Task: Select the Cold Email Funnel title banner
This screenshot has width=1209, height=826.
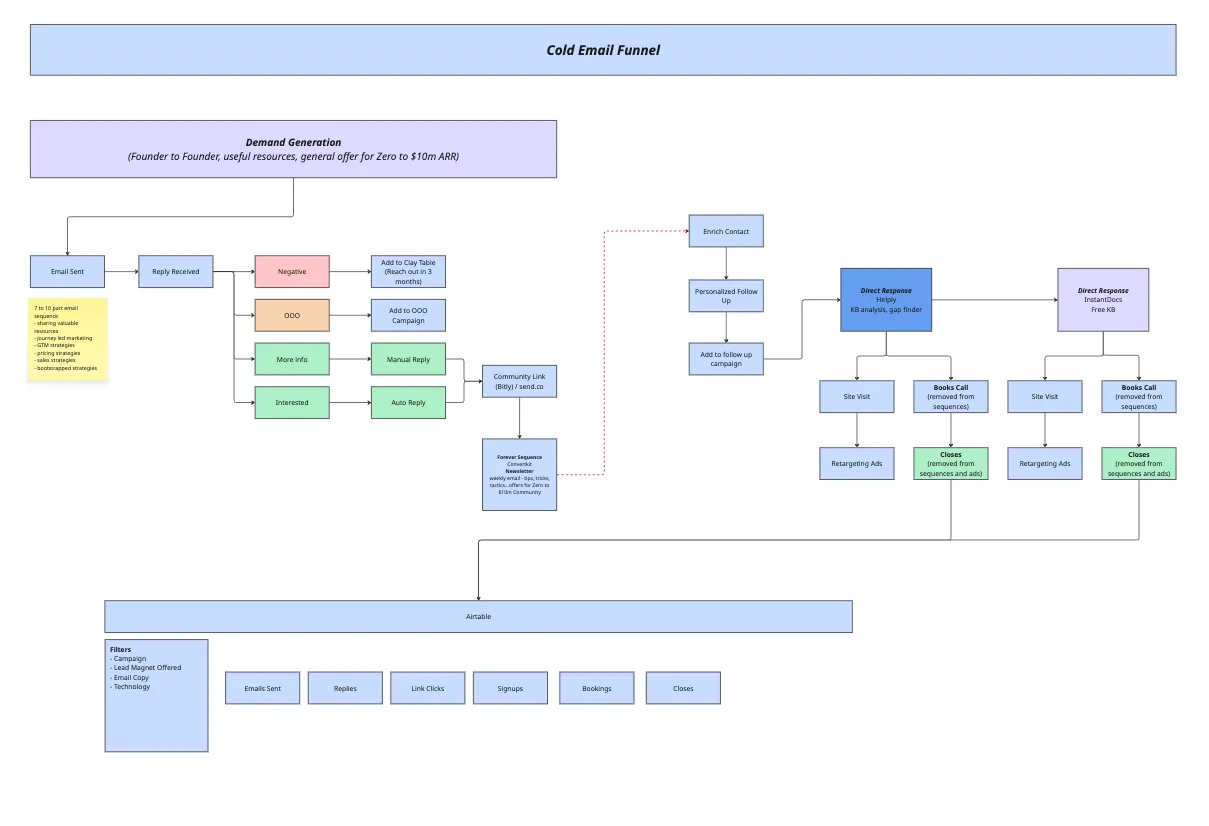Action: point(603,50)
